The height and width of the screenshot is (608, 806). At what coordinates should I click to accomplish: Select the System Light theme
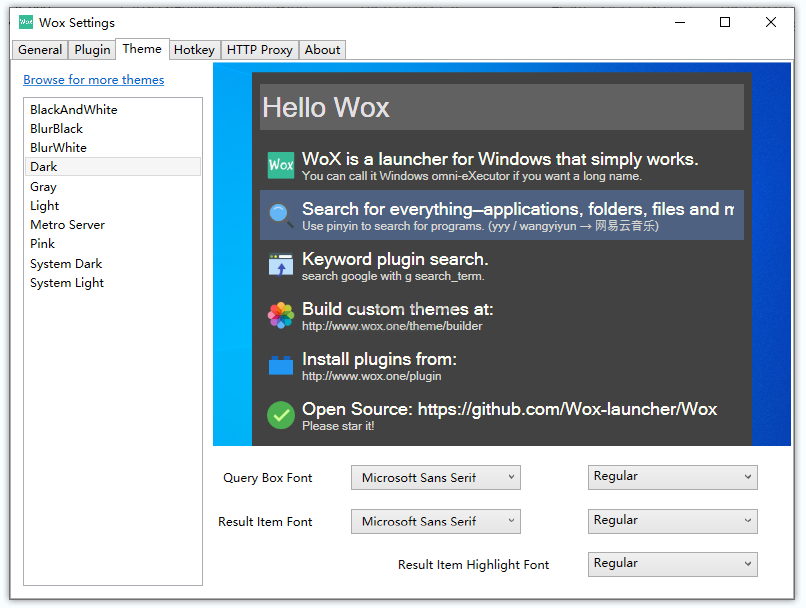67,283
